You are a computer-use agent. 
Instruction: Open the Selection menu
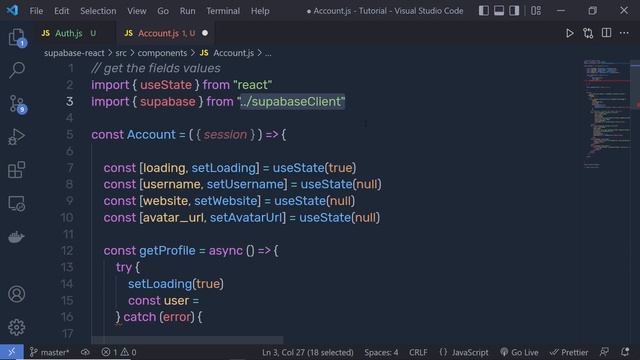[98, 11]
